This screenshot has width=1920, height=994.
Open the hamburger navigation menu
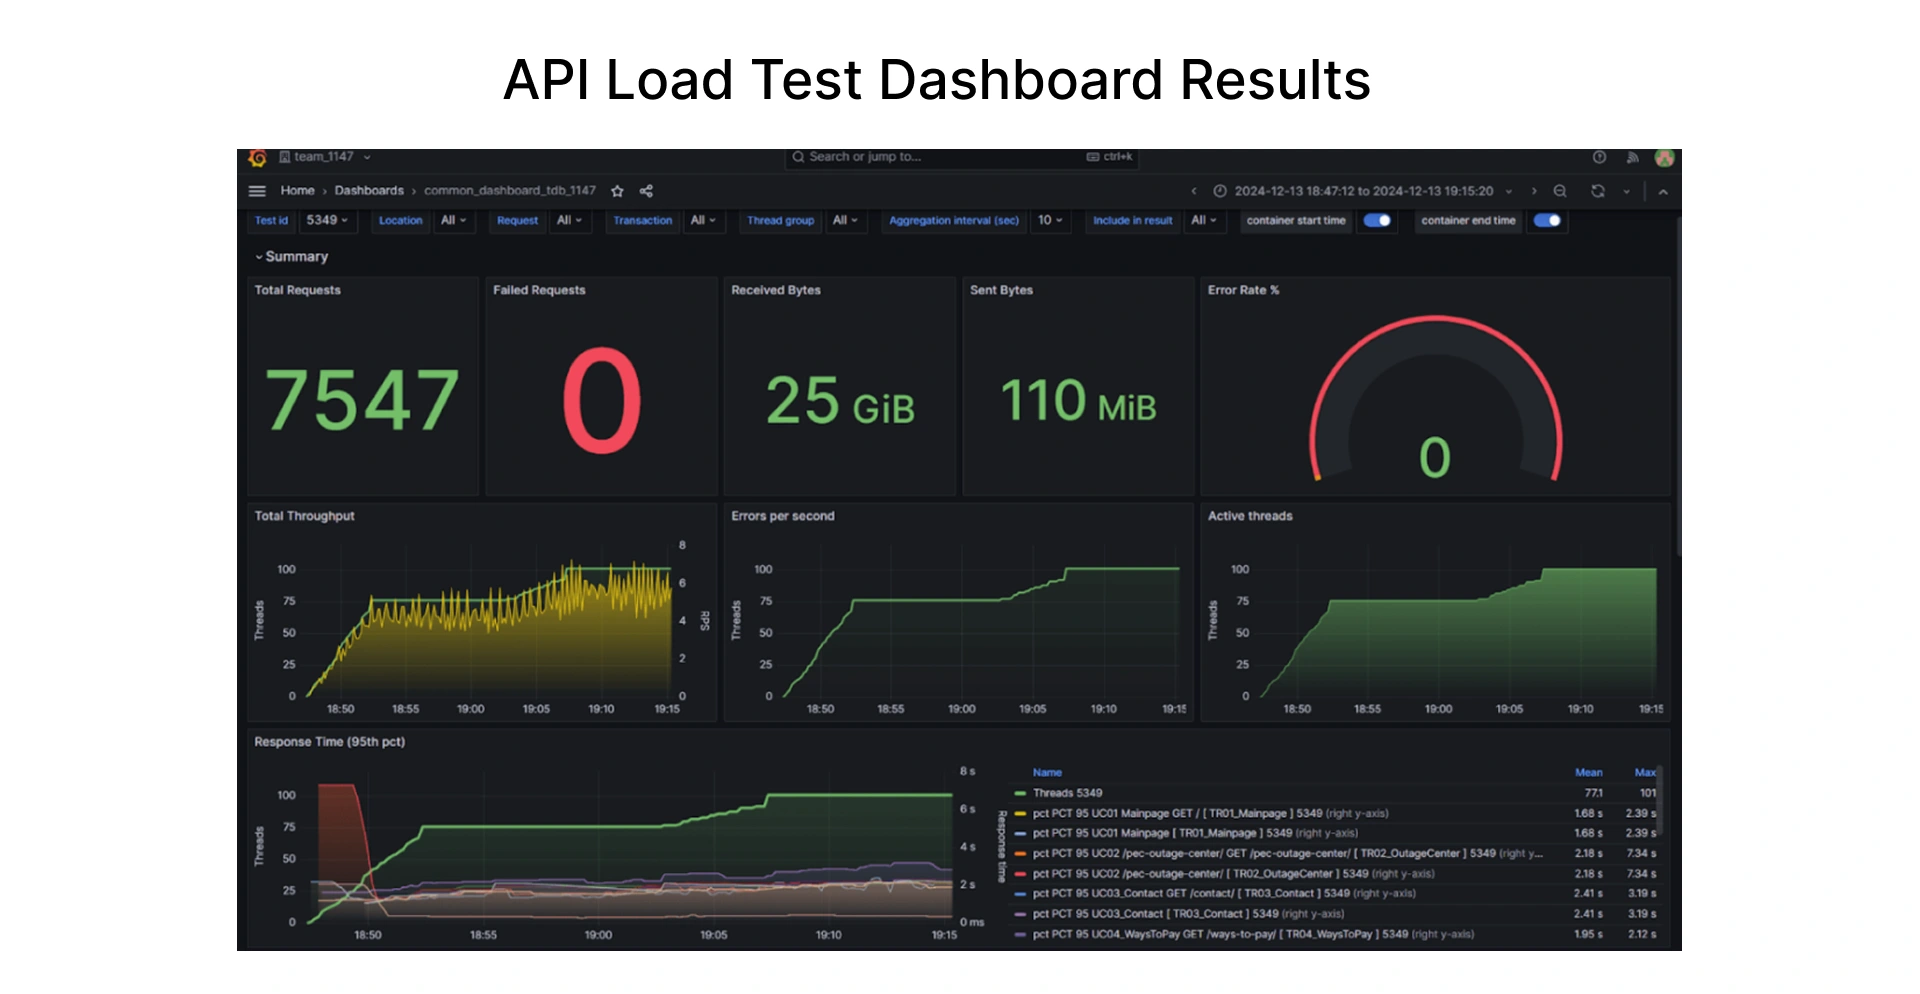point(257,191)
